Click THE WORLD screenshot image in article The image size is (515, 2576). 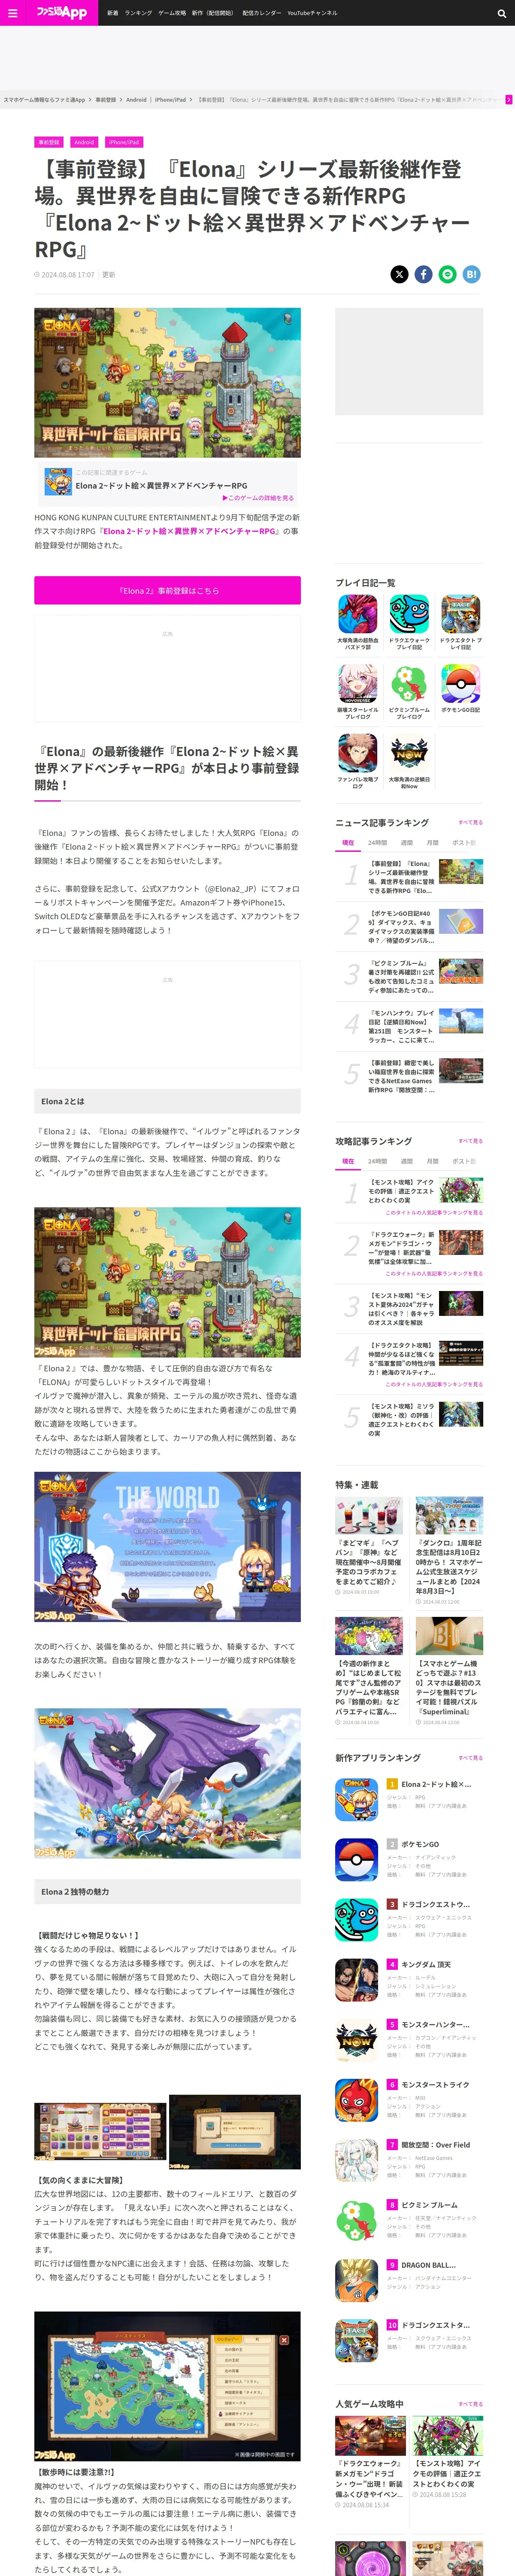[x=167, y=1546]
